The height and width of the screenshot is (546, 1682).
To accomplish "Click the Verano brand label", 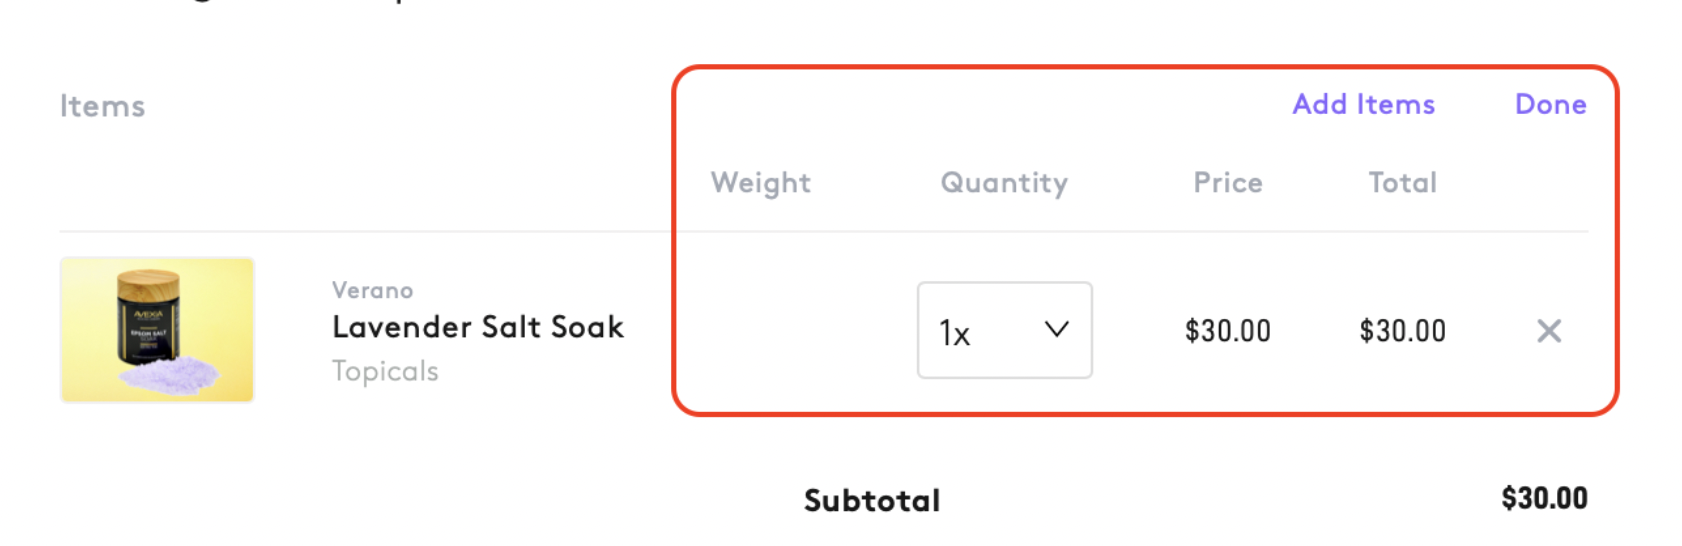I will pos(372,290).
